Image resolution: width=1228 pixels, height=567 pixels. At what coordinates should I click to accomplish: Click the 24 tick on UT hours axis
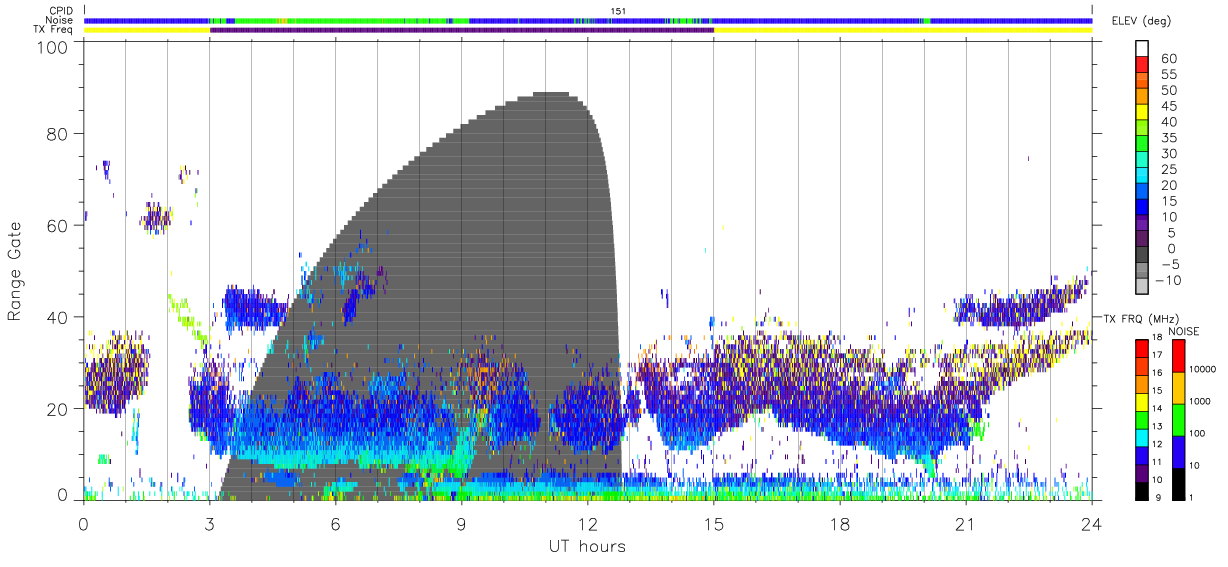1092,523
